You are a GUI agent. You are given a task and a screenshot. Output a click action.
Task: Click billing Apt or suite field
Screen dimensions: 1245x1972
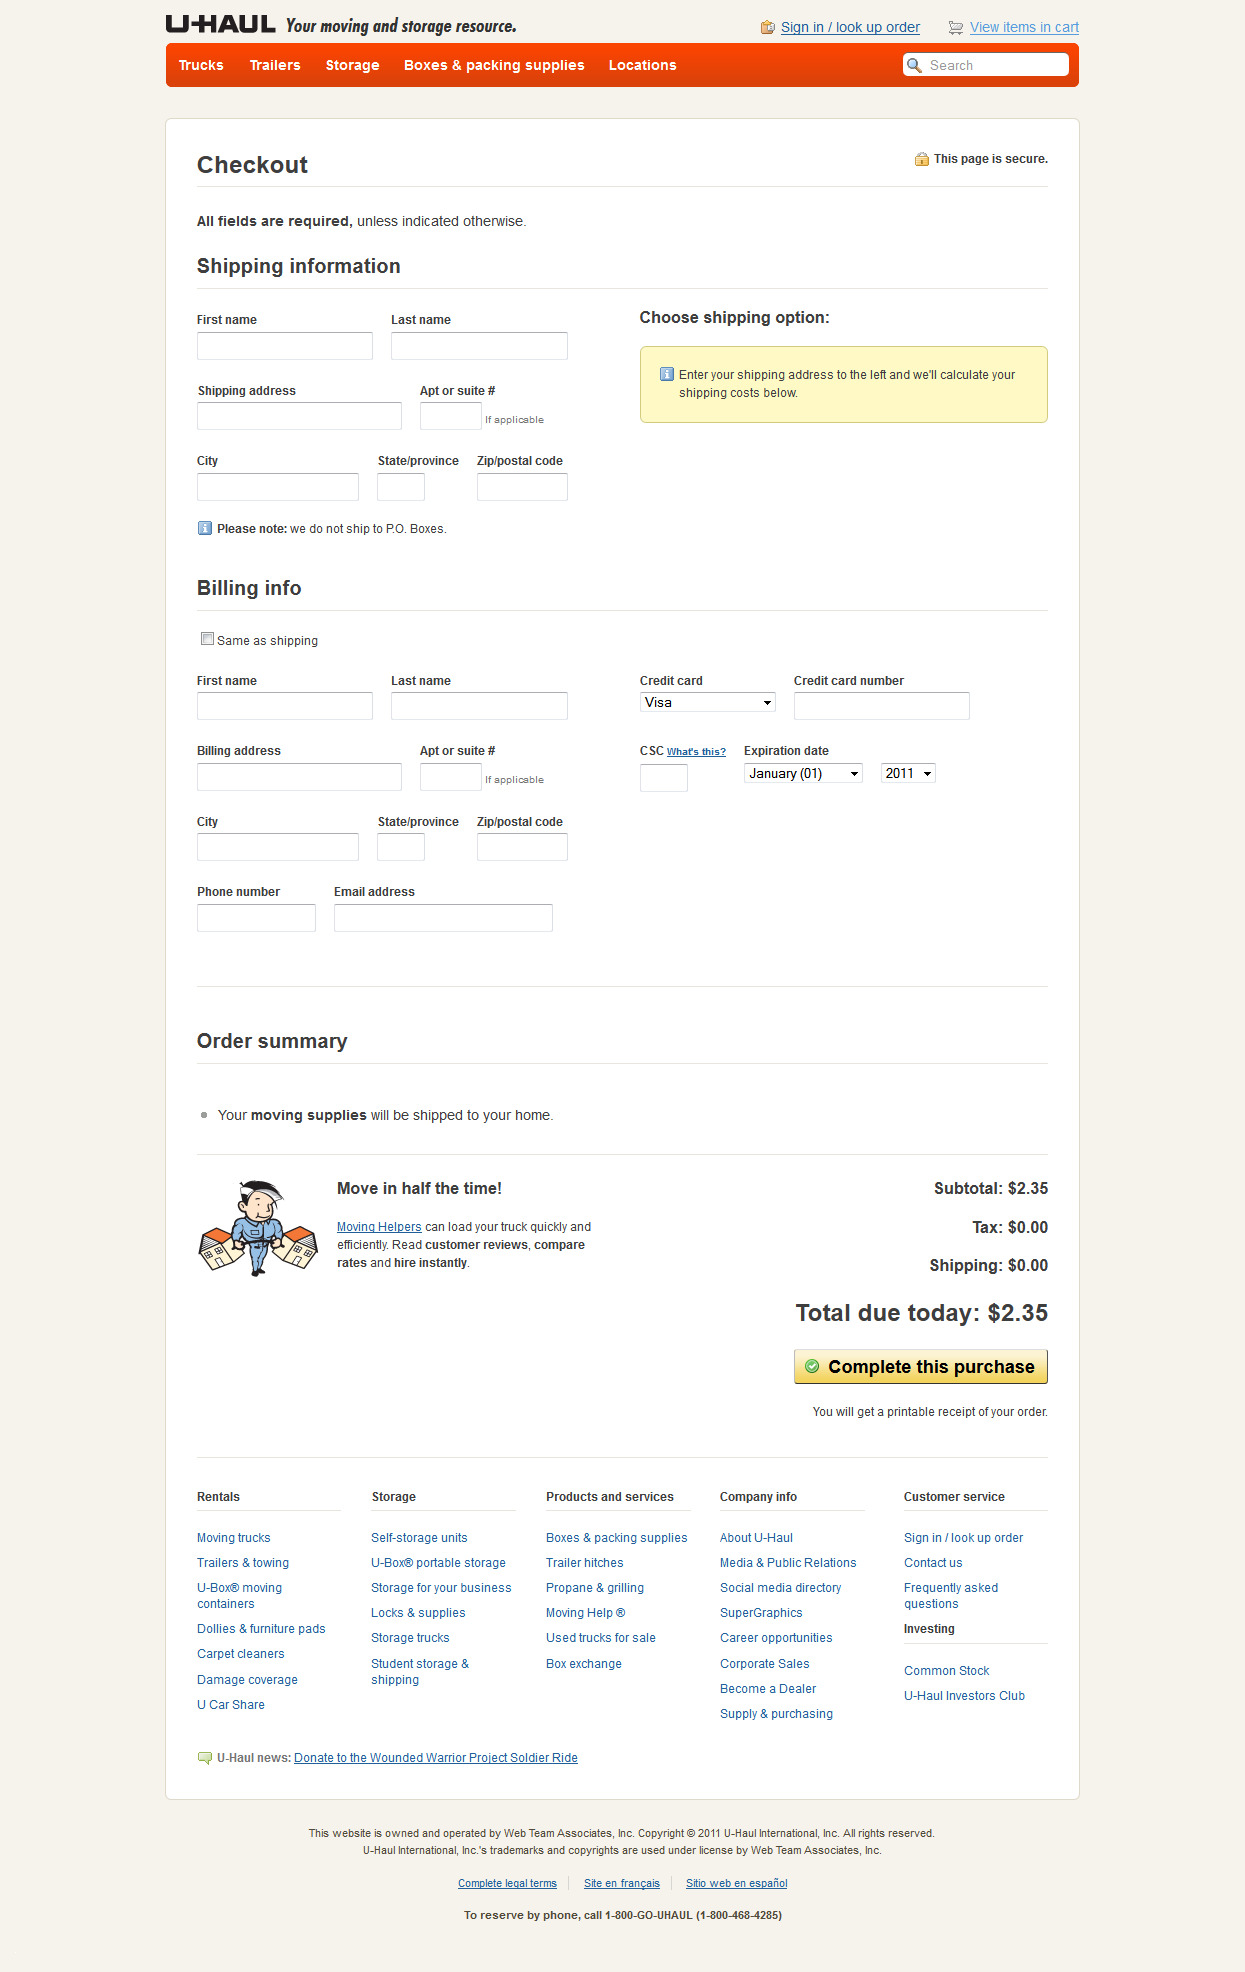coord(451,777)
